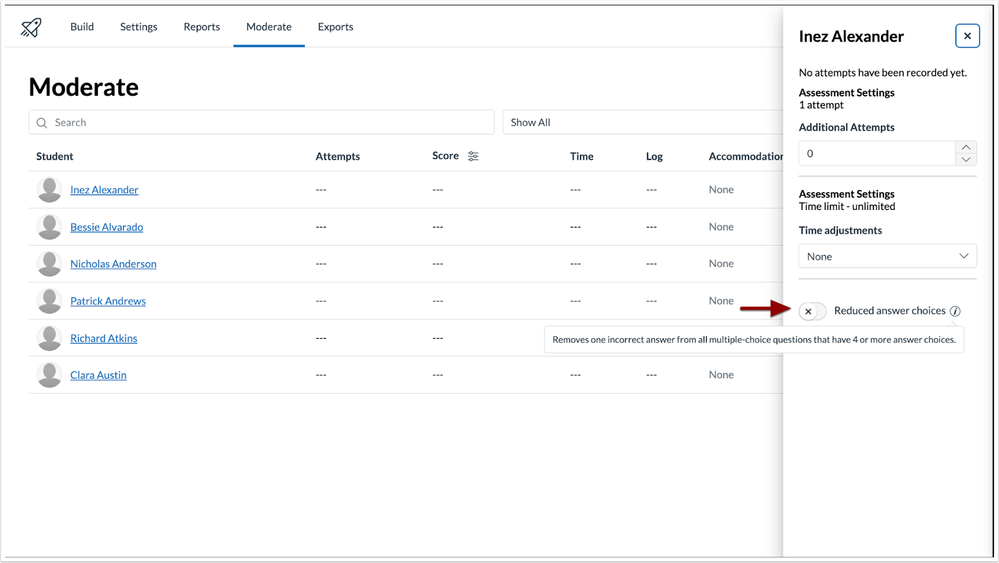Image resolution: width=999 pixels, height=563 pixels.
Task: Click Inez Alexander's avatar
Action: [49, 190]
